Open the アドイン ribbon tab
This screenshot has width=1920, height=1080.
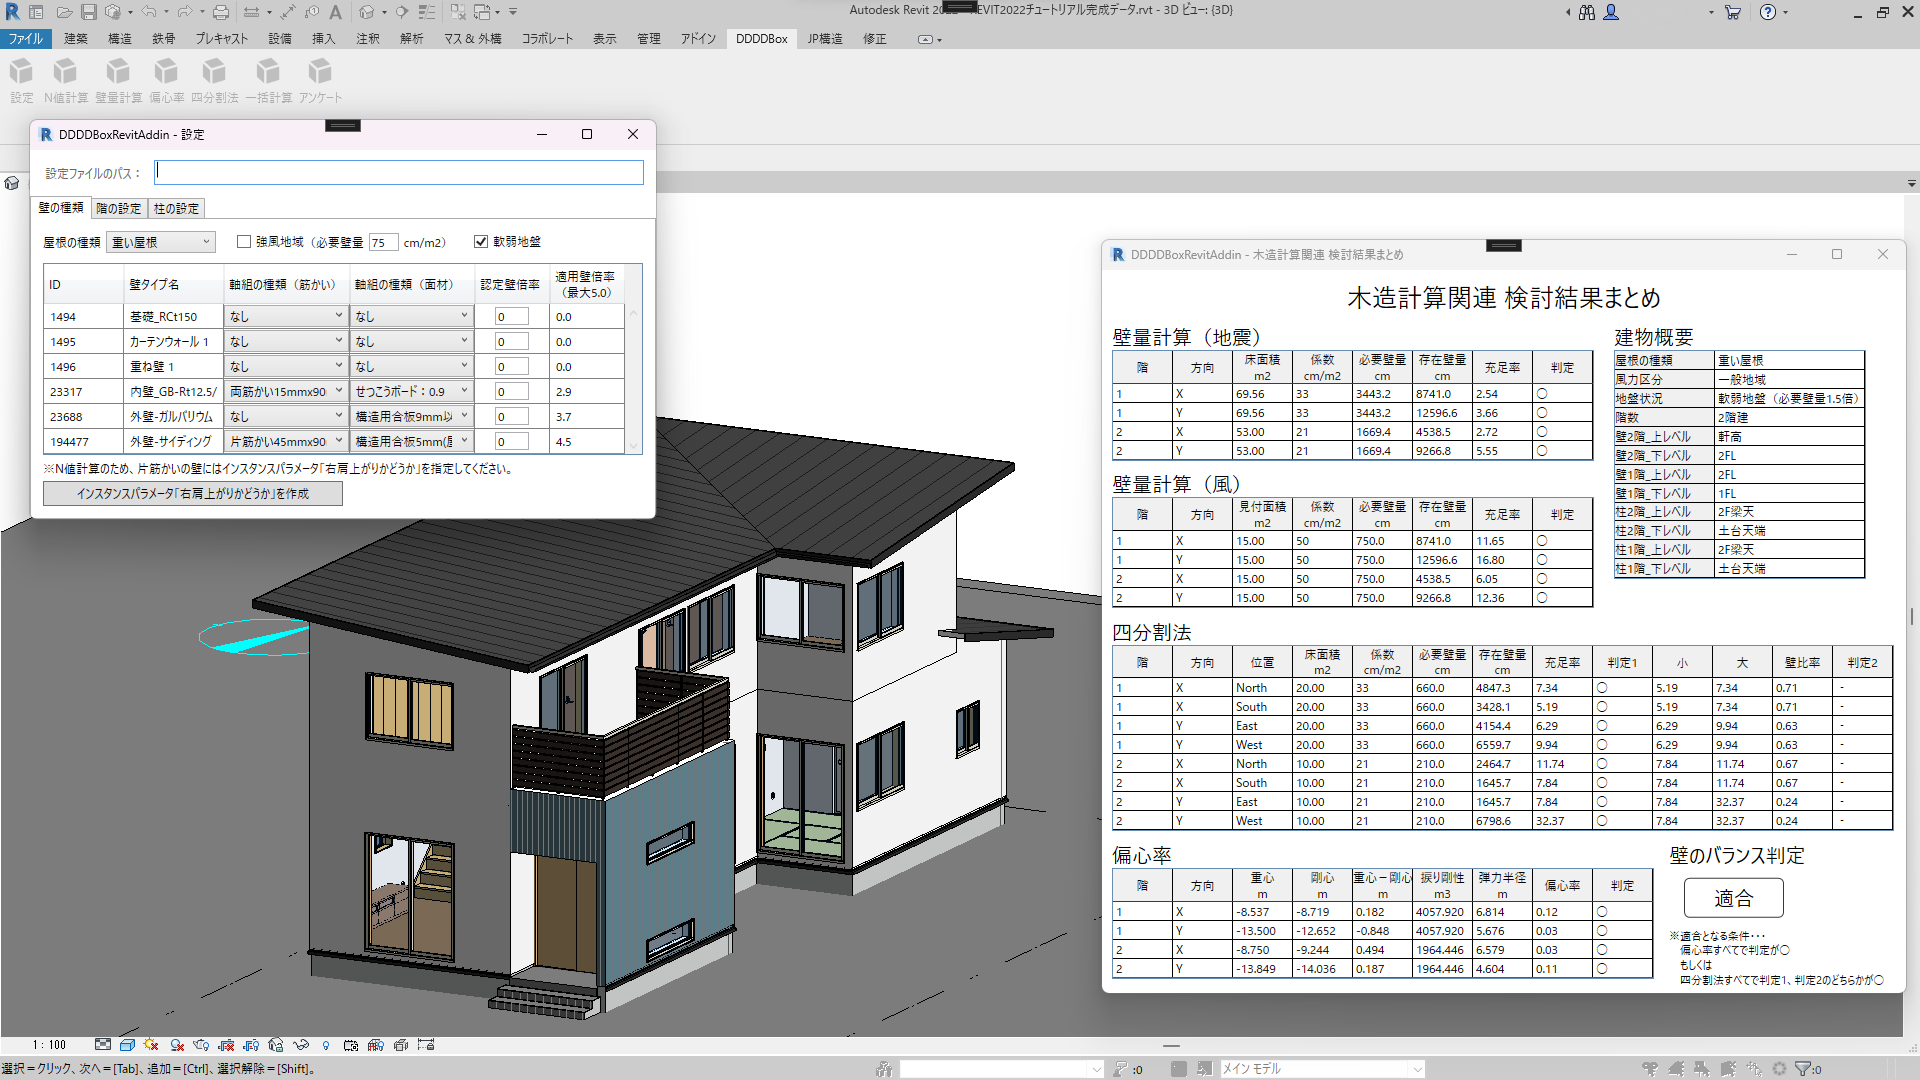tap(698, 39)
